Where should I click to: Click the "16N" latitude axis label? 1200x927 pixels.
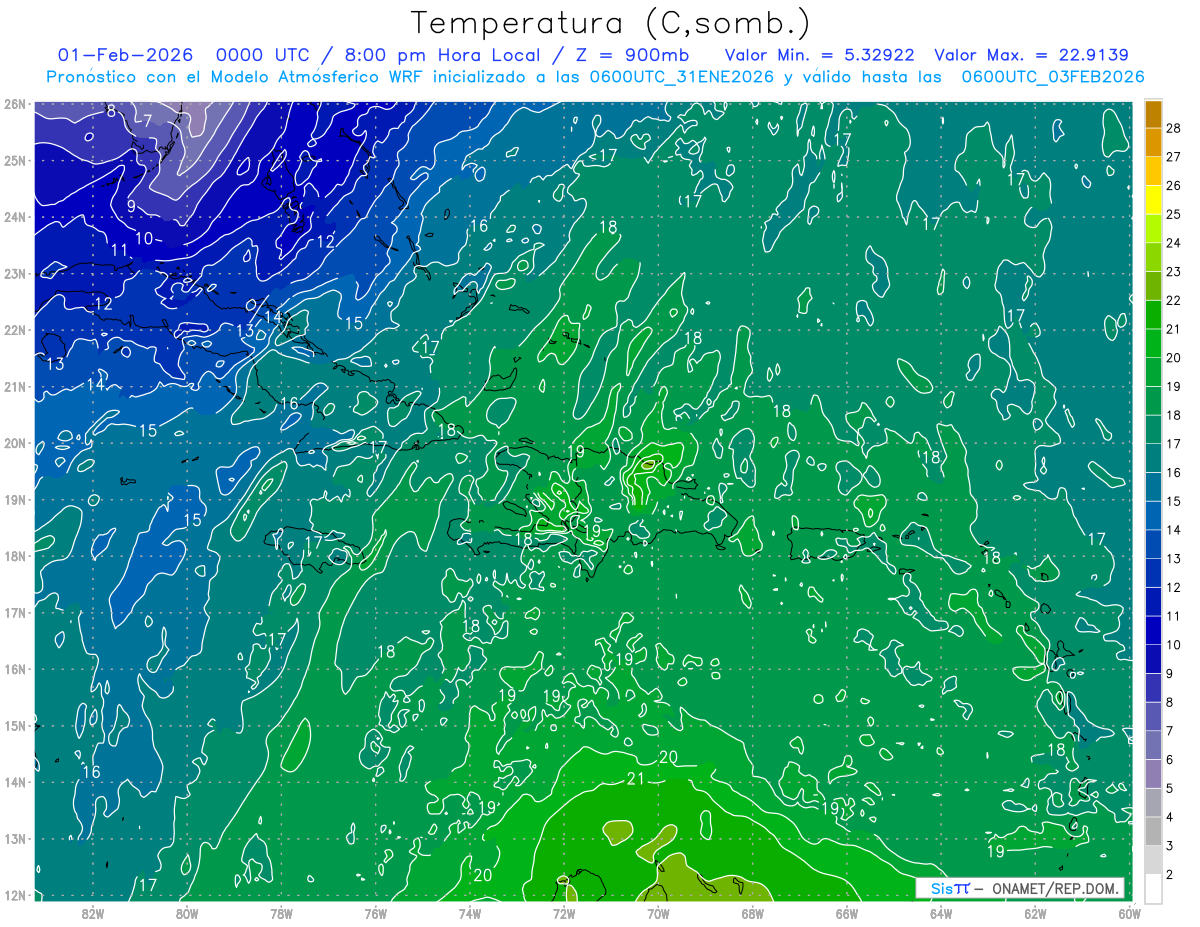15,669
